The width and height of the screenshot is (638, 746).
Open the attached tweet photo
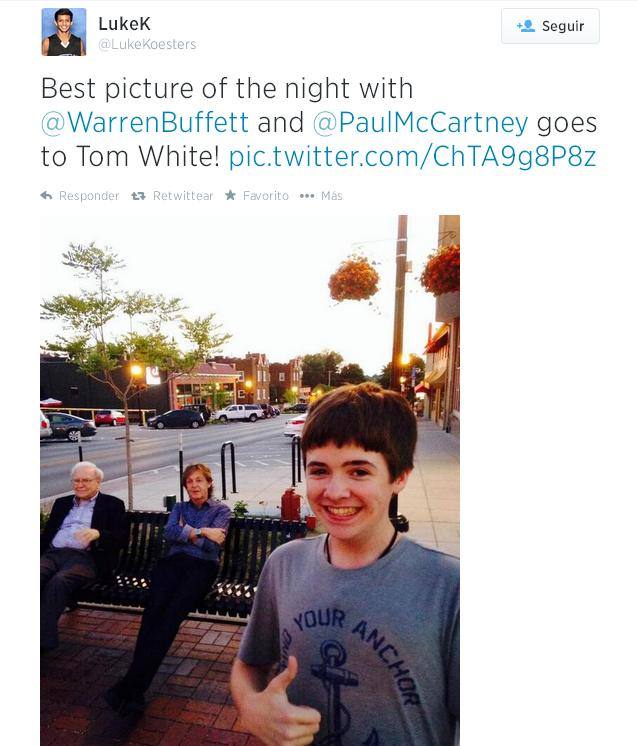coord(250,481)
